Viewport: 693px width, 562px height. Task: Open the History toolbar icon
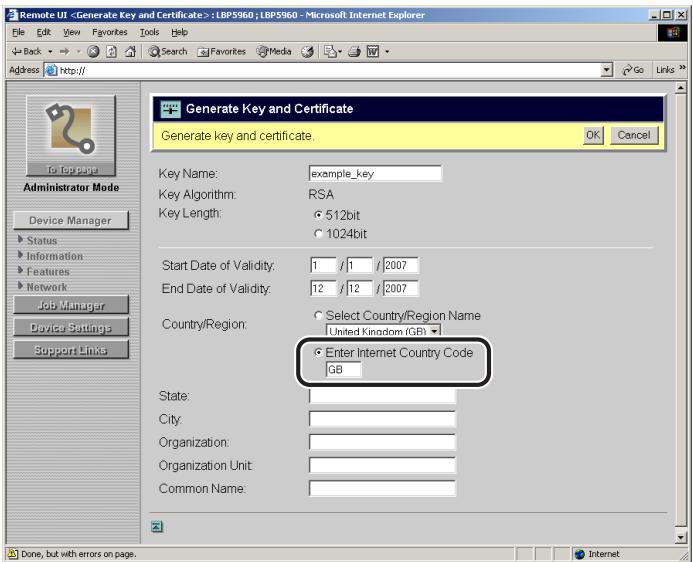(x=307, y=52)
